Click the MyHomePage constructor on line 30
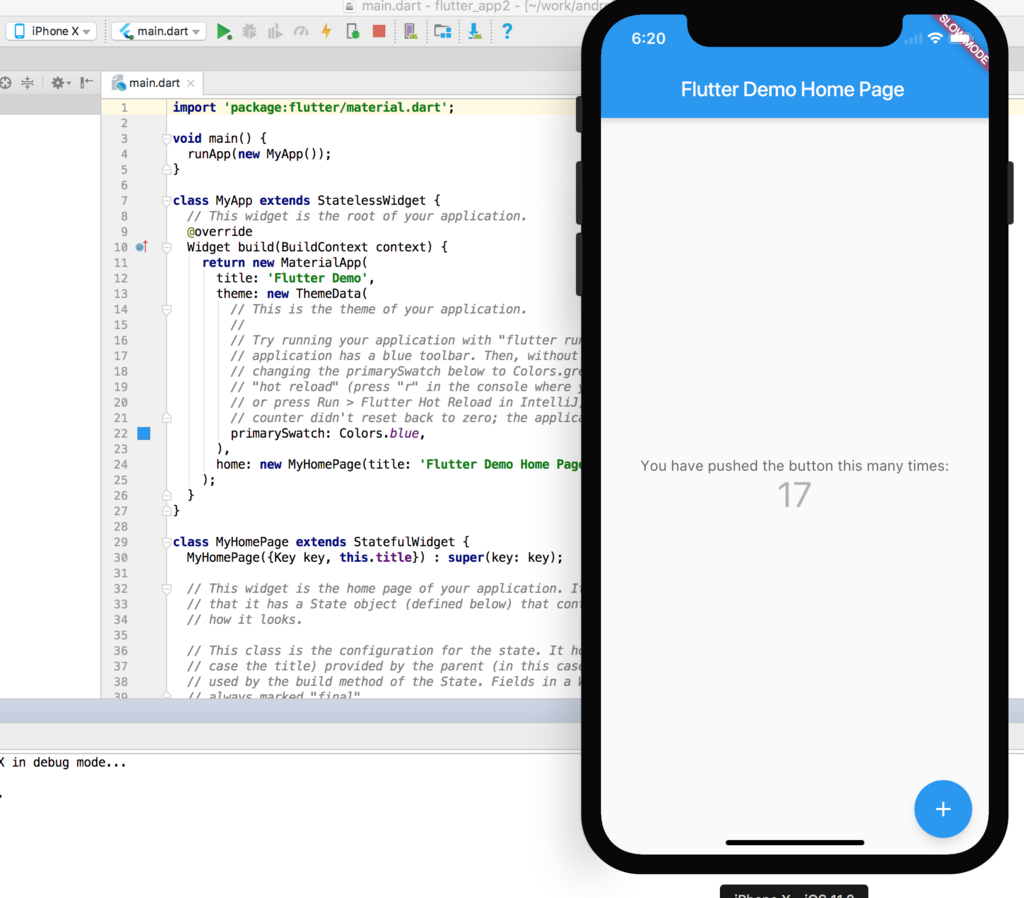The height and width of the screenshot is (898, 1024). [x=374, y=558]
